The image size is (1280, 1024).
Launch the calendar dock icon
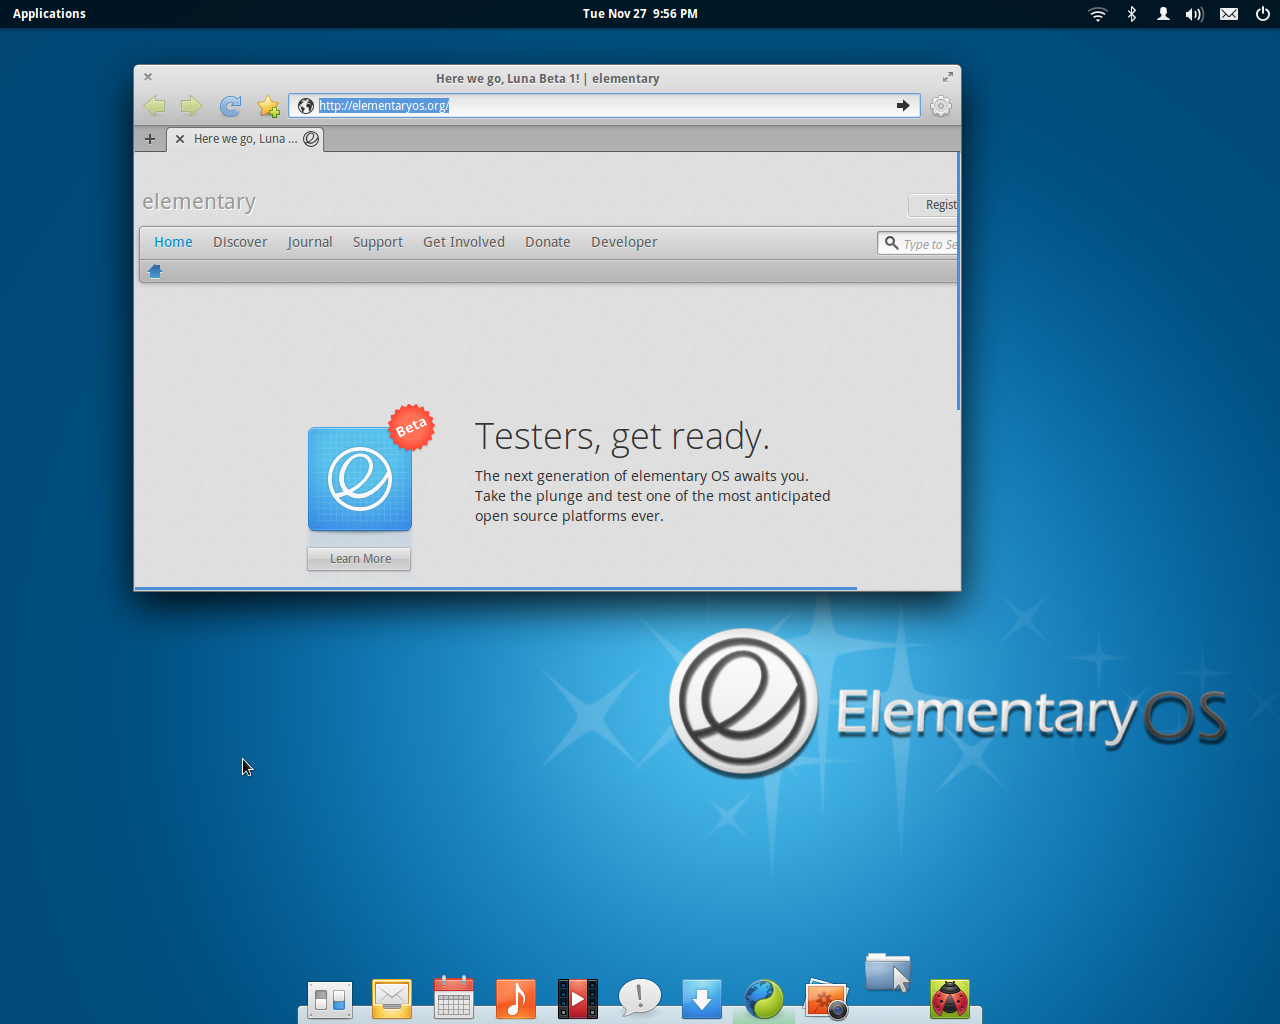(x=454, y=998)
